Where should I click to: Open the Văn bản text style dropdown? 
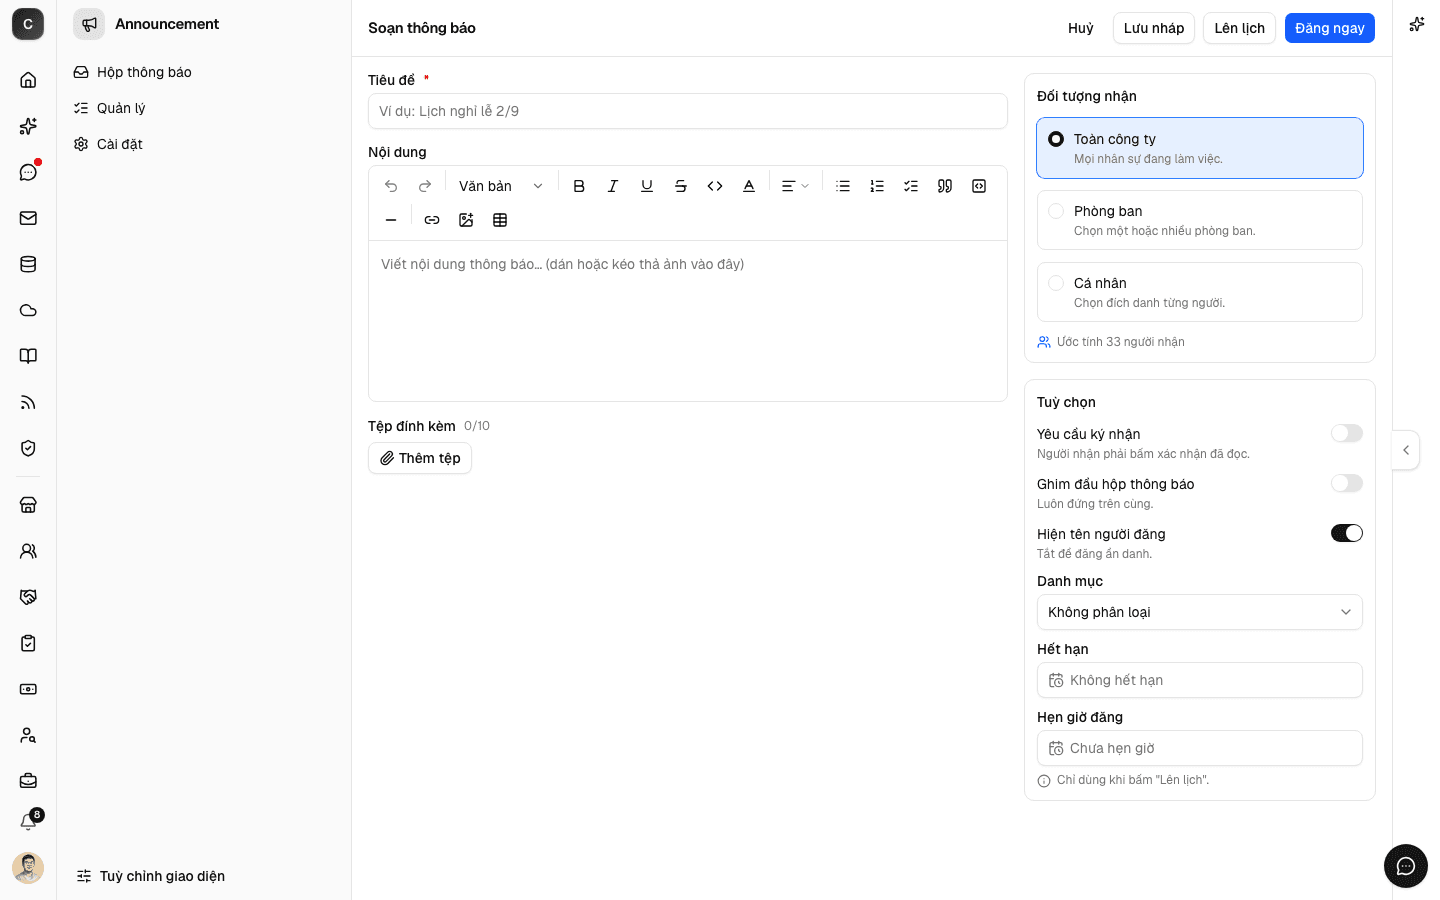(500, 186)
